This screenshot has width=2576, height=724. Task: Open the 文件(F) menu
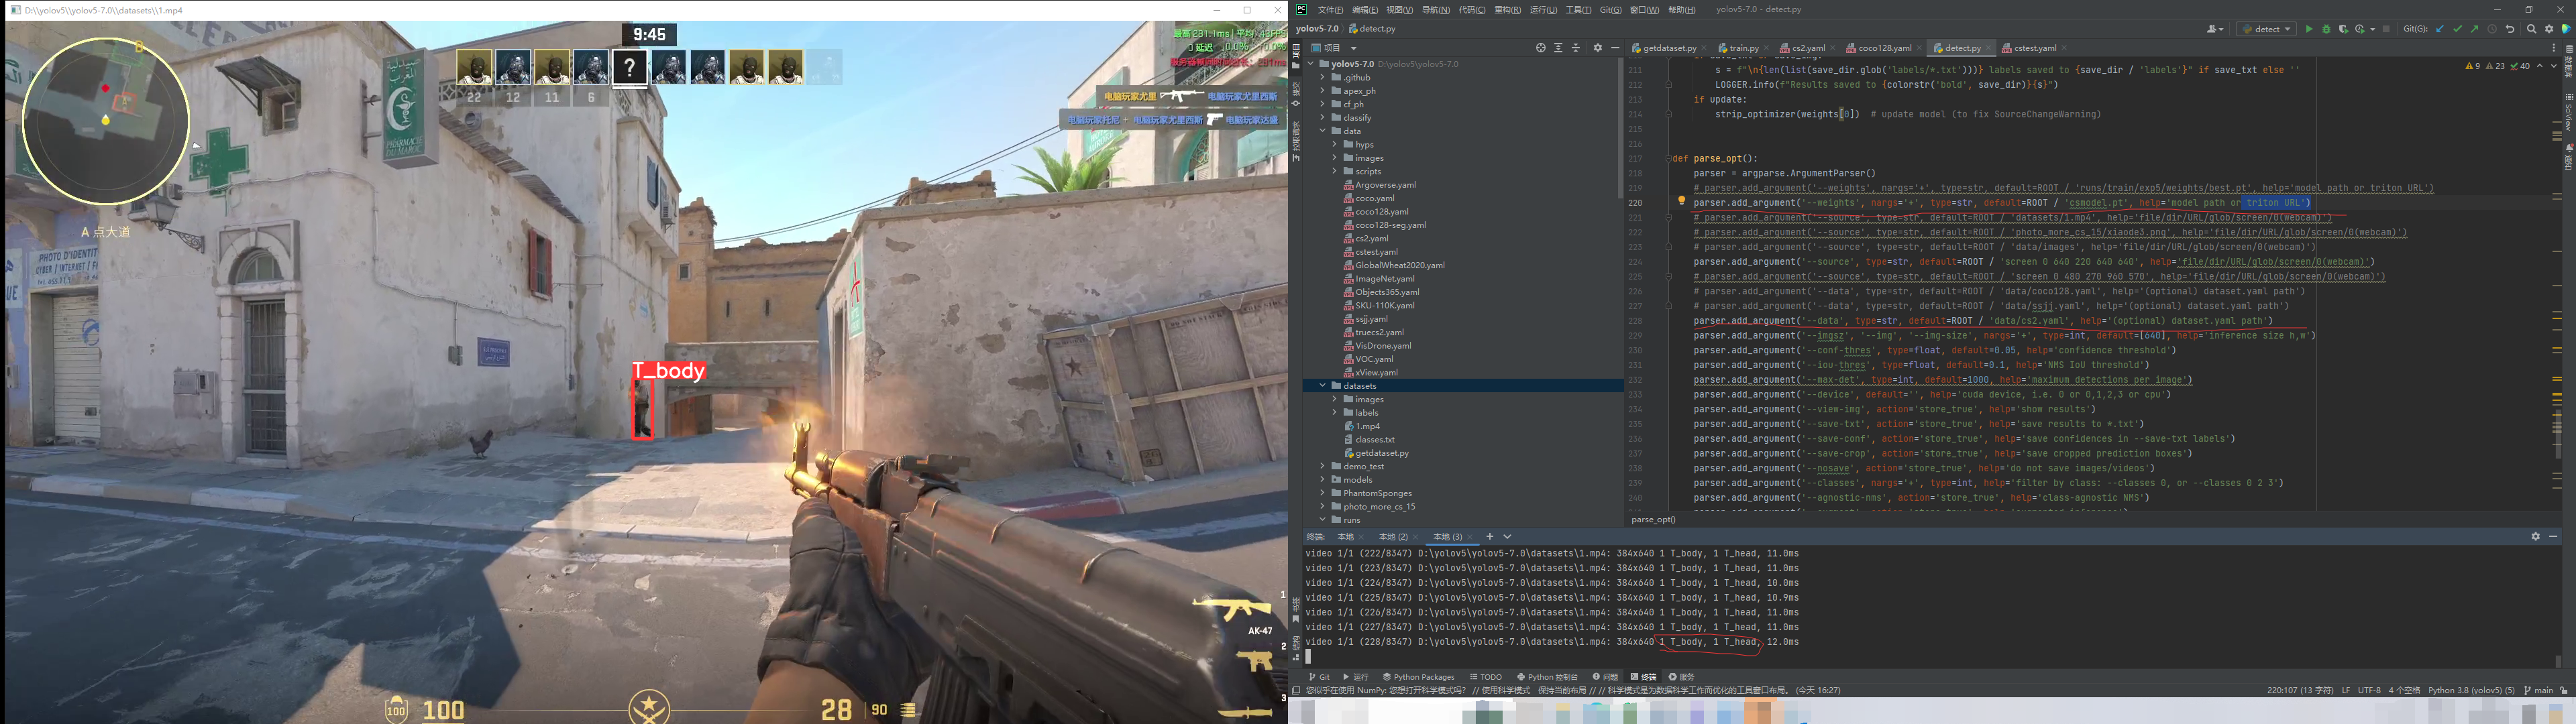point(1330,10)
